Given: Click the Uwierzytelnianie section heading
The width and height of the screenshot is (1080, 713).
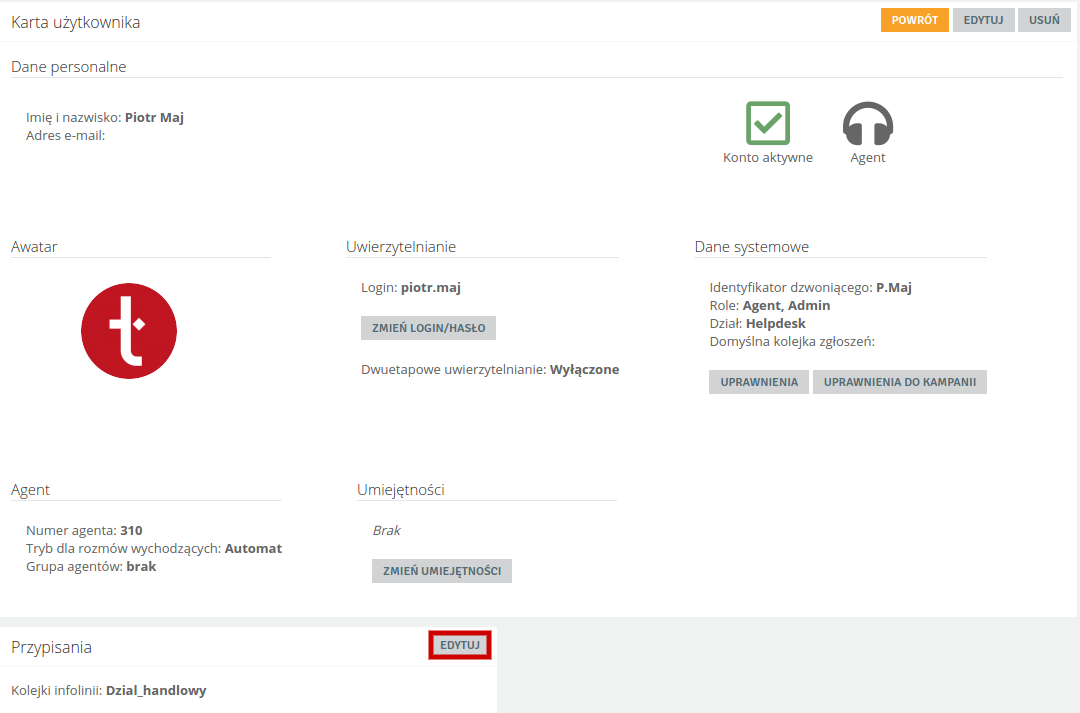Looking at the screenshot, I should tap(401, 247).
